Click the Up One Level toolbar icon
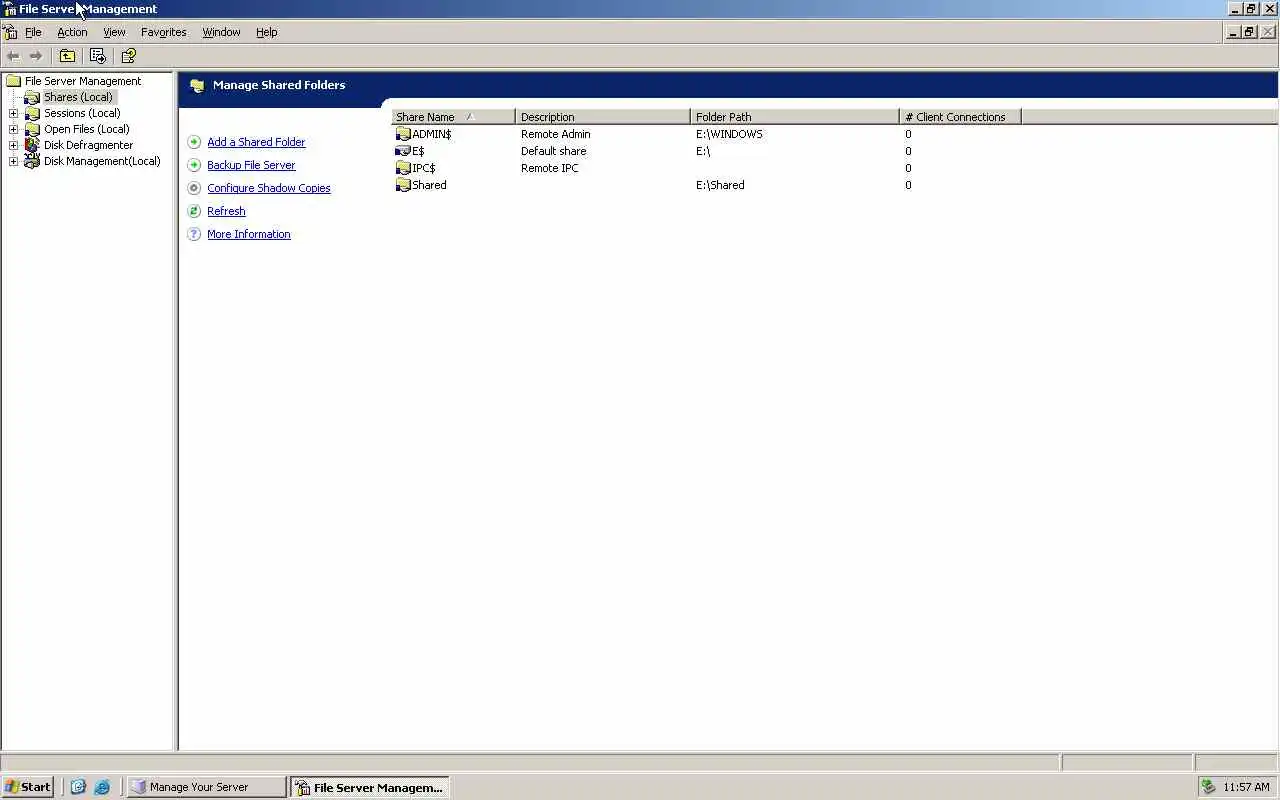This screenshot has width=1280, height=800. (x=67, y=56)
